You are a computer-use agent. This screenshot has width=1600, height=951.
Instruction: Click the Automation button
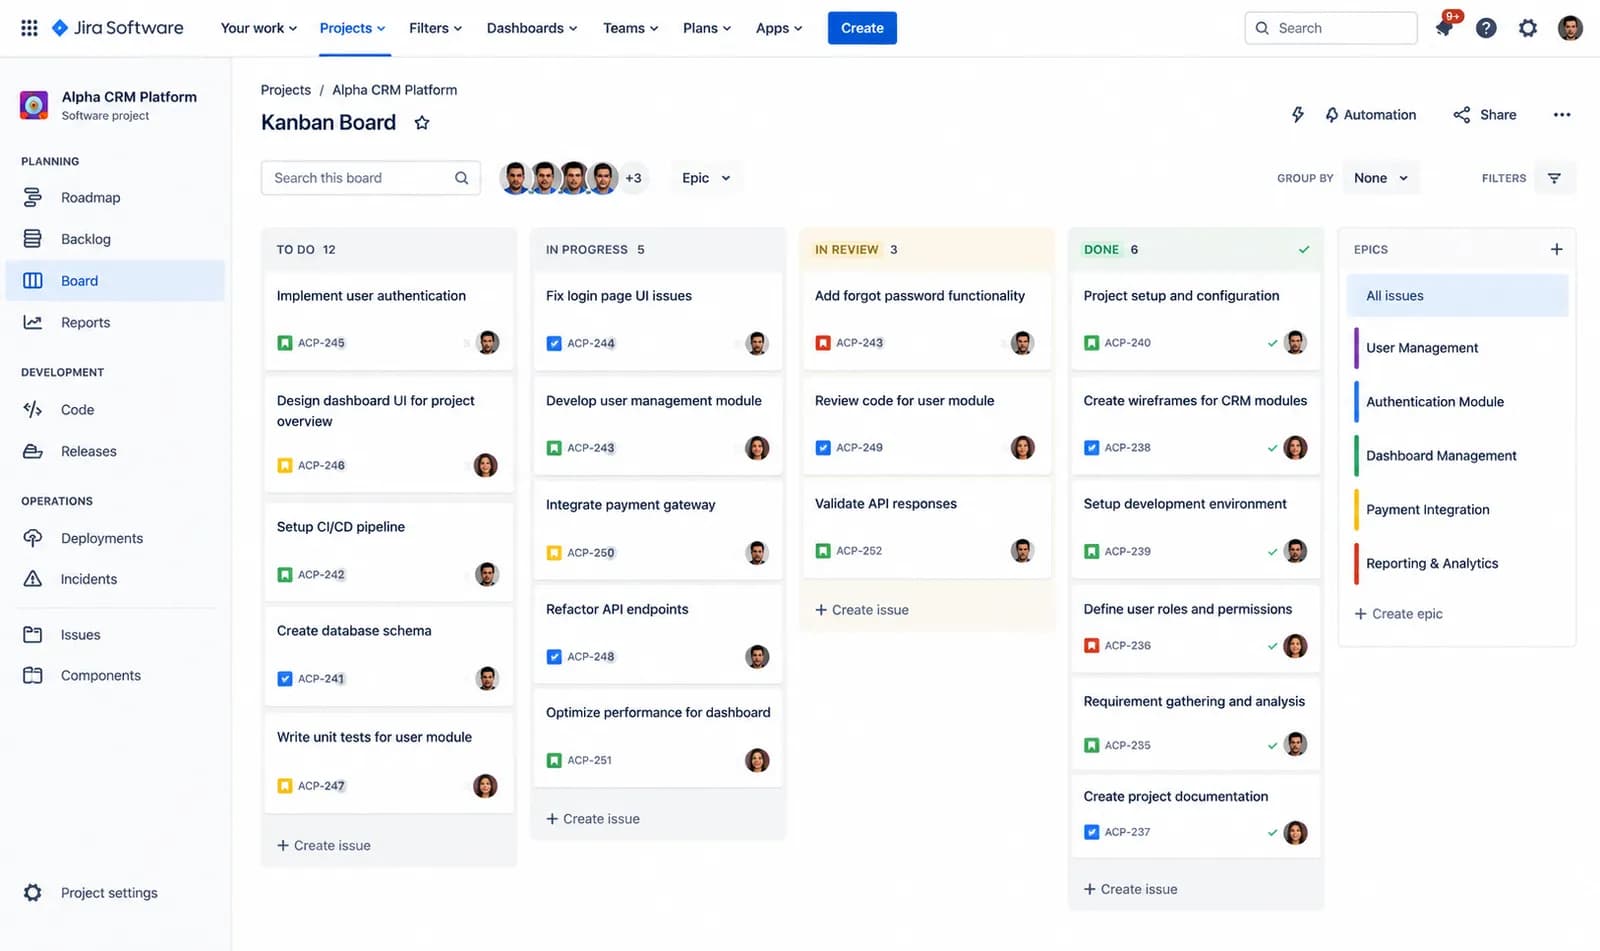point(1371,115)
